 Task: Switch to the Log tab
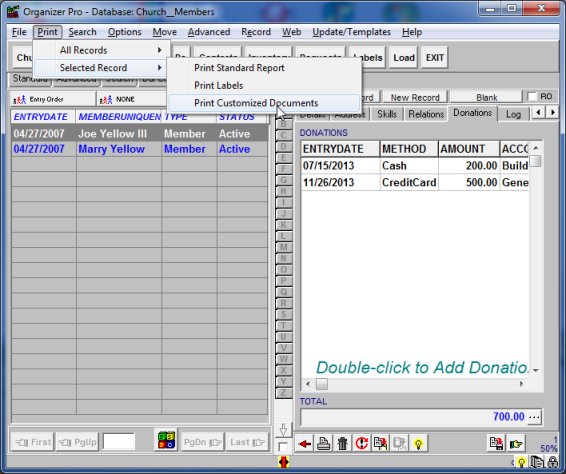513,114
